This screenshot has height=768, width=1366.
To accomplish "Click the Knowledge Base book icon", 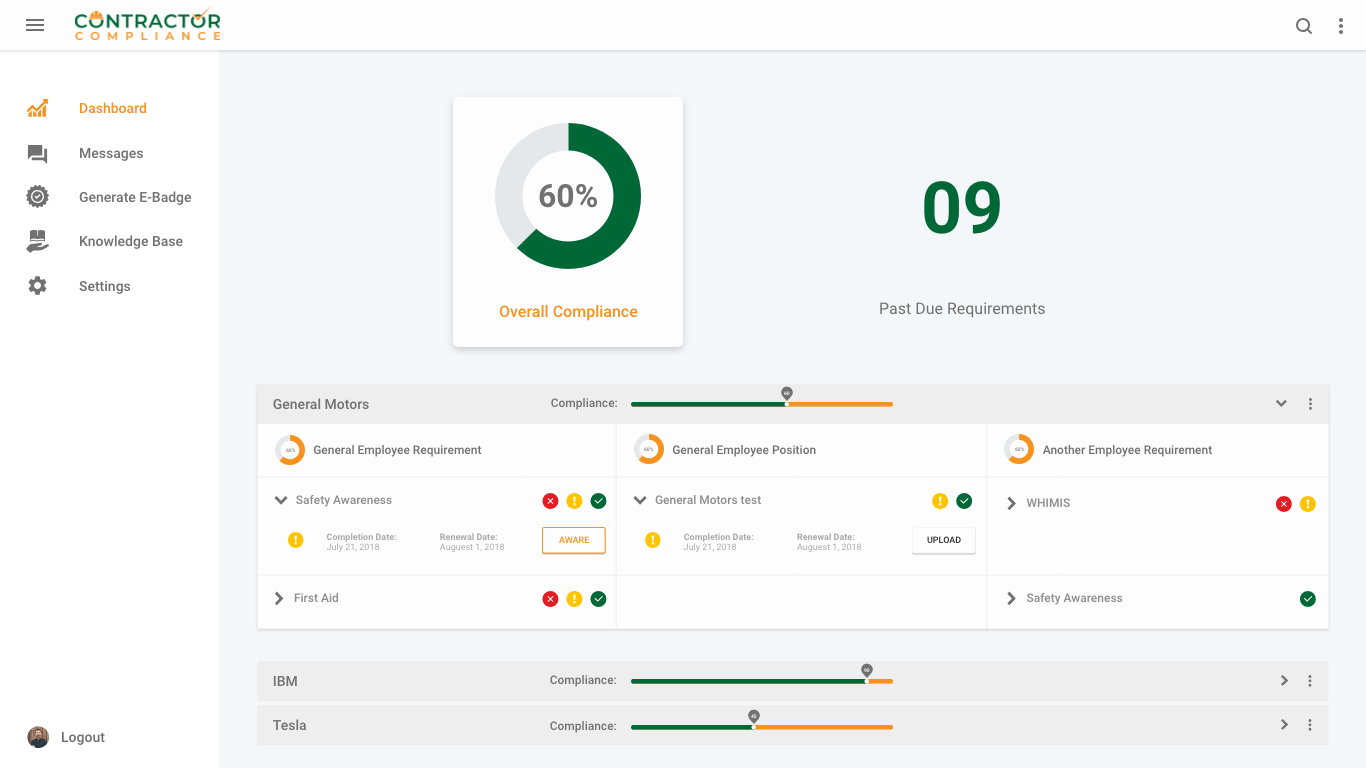I will 37,241.
